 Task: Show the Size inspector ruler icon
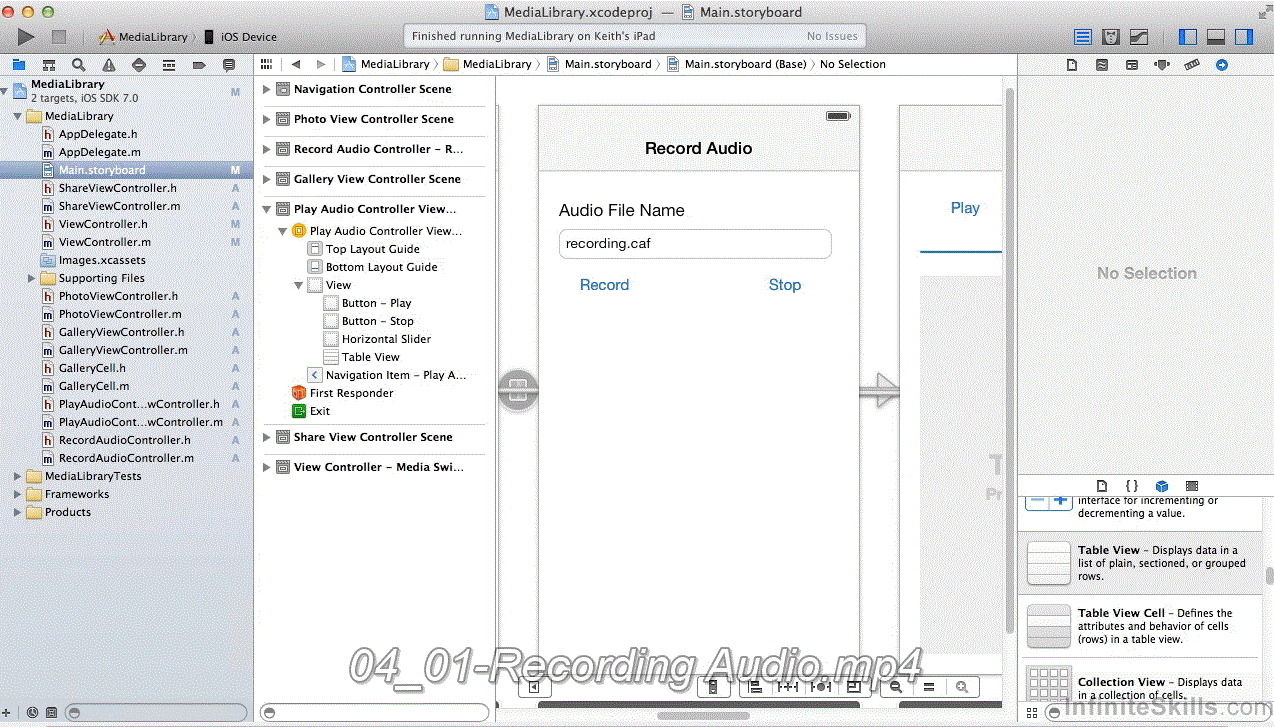[1192, 64]
